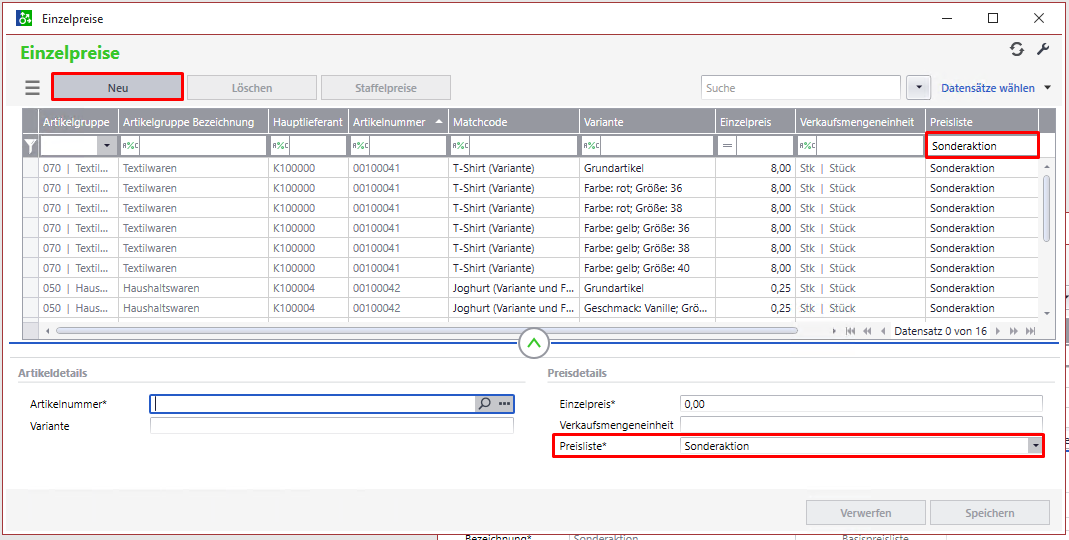Click the Artikelnummer ellipsis button
Screen dimensions: 1069x540
coord(504,404)
